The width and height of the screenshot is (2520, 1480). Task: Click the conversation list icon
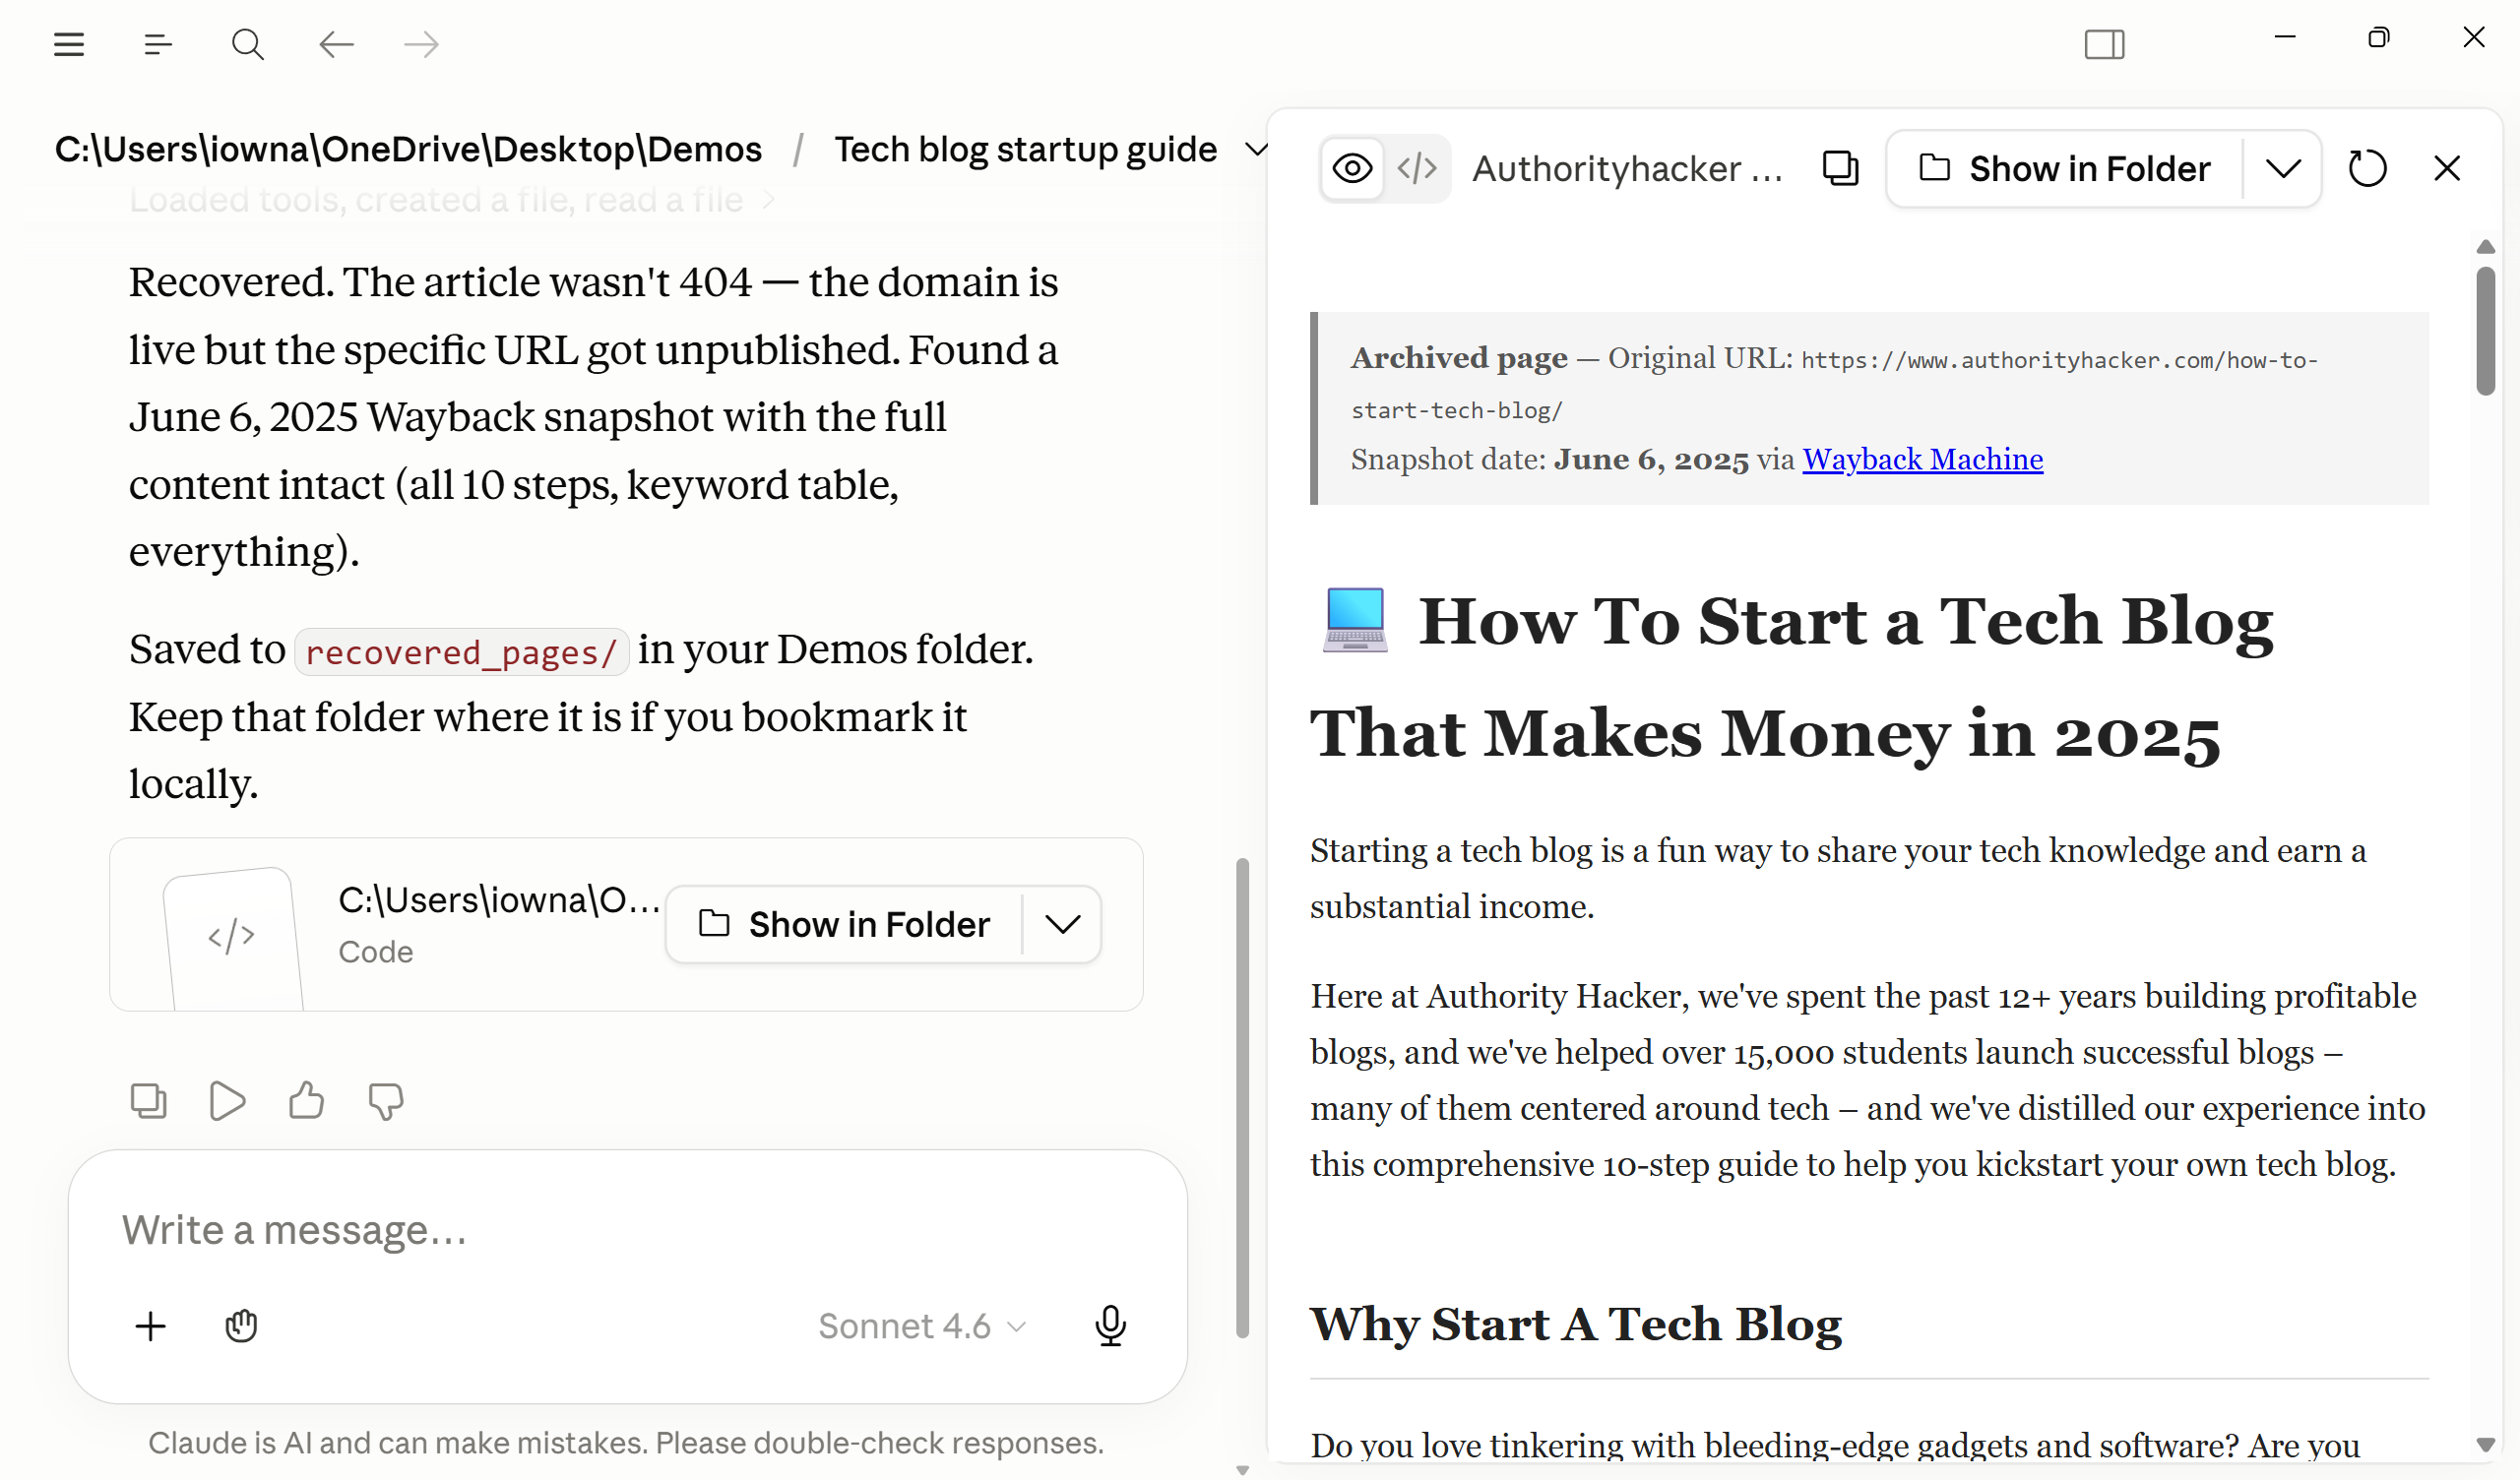tap(158, 45)
